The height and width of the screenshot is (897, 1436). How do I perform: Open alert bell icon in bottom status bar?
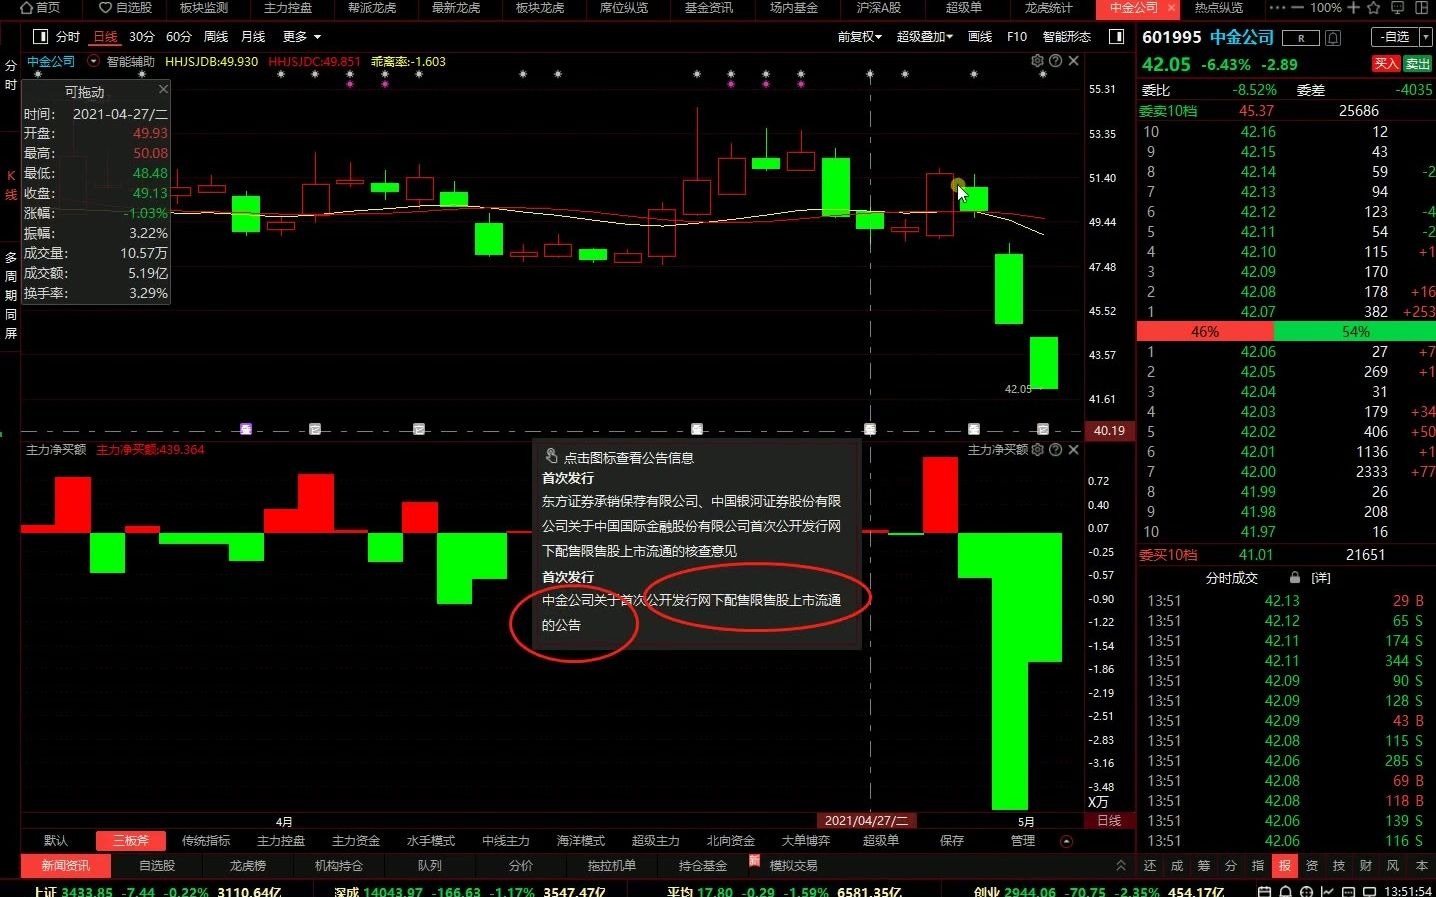coord(1285,891)
